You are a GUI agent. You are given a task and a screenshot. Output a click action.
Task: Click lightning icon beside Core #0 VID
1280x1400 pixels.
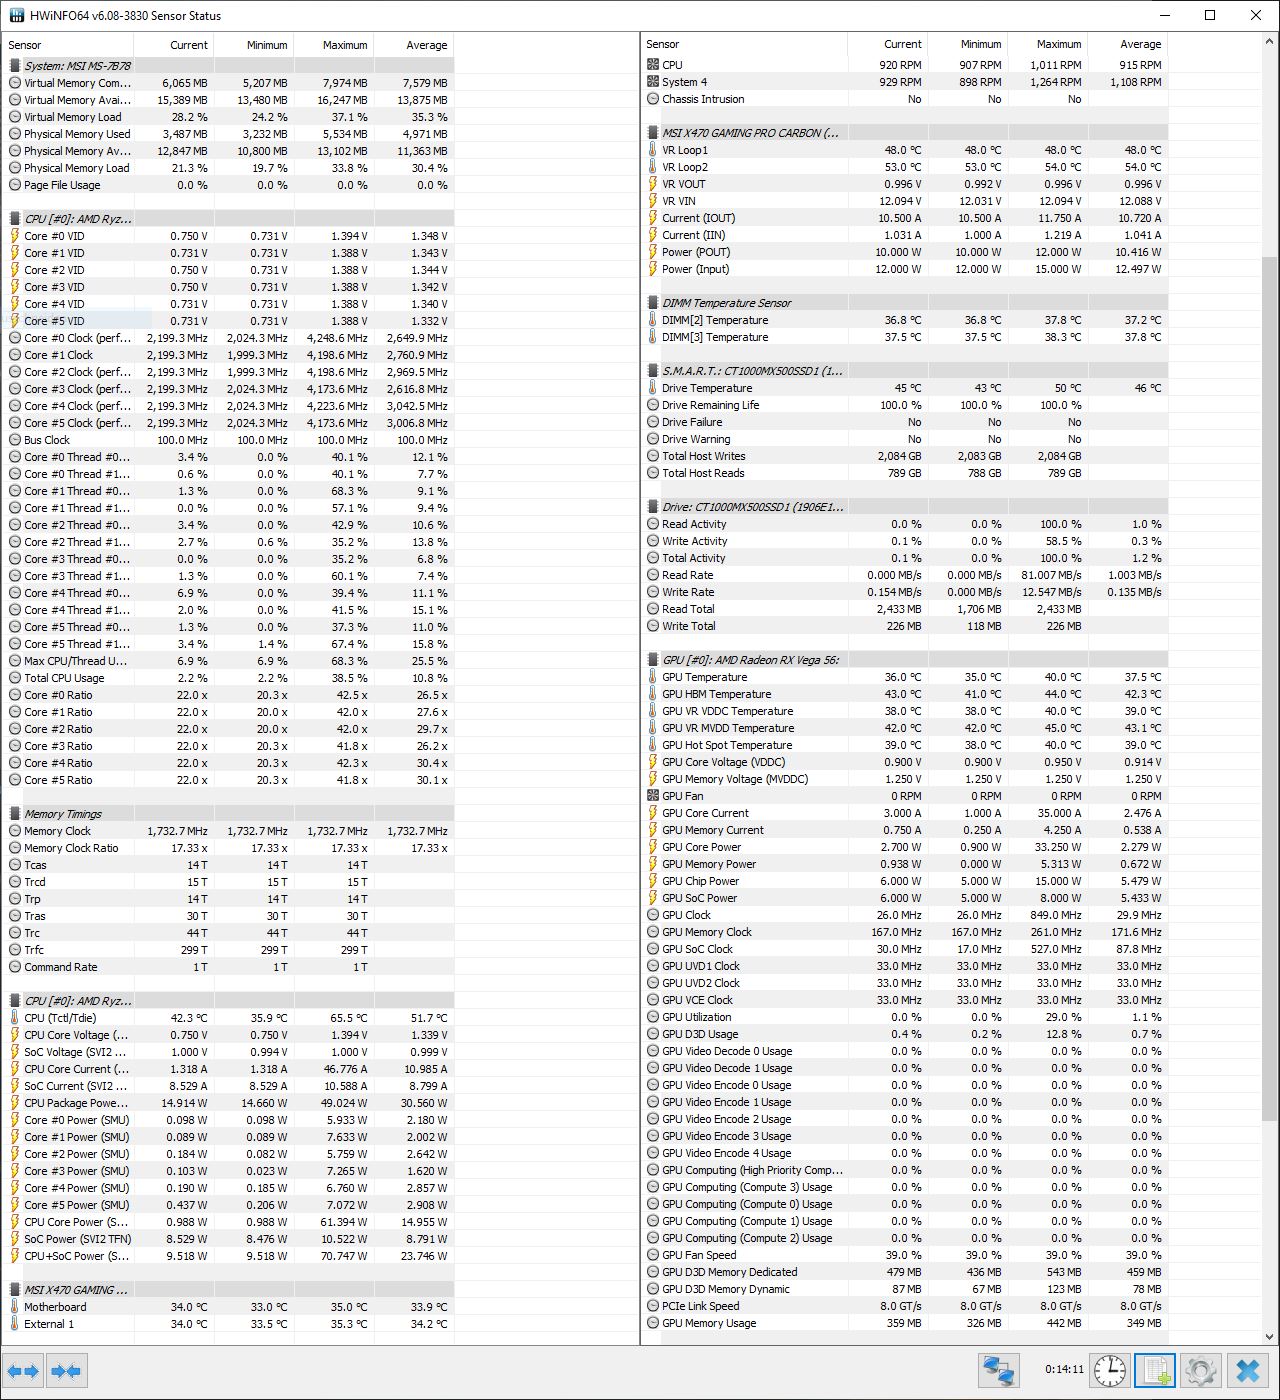[15, 236]
